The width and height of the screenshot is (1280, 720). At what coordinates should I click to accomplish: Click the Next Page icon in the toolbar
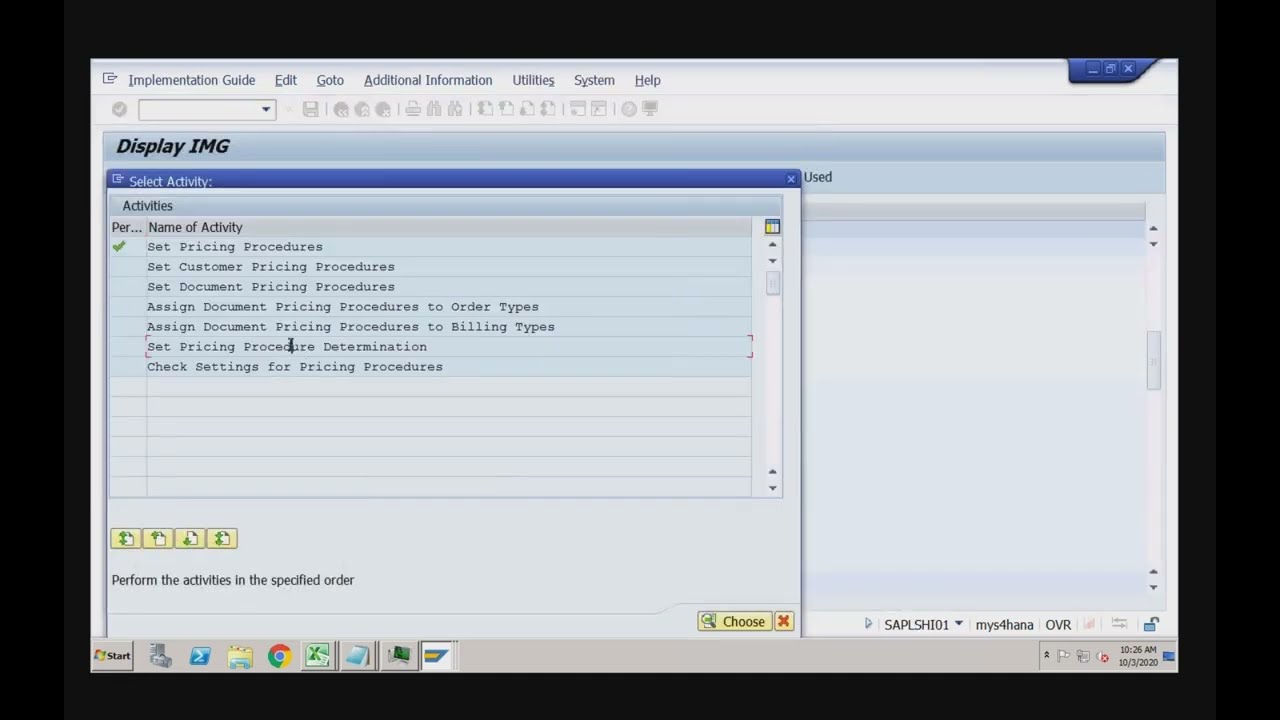point(527,109)
